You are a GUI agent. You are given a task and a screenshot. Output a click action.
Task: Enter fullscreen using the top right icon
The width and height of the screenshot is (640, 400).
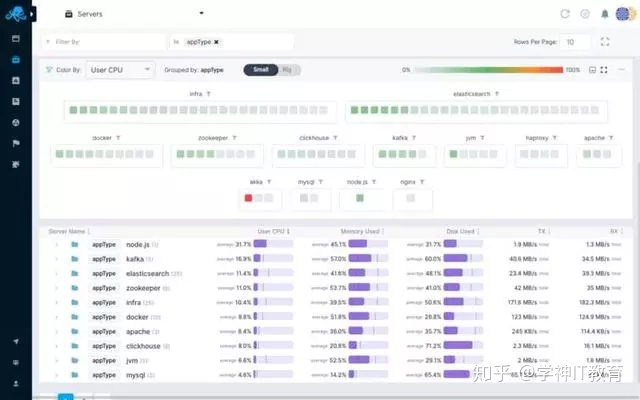(x=605, y=42)
